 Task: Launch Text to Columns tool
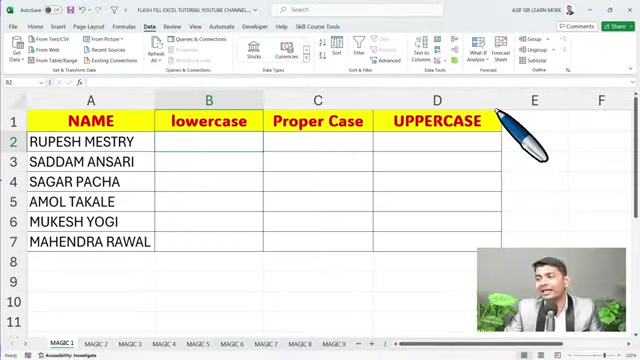pyautogui.click(x=421, y=49)
